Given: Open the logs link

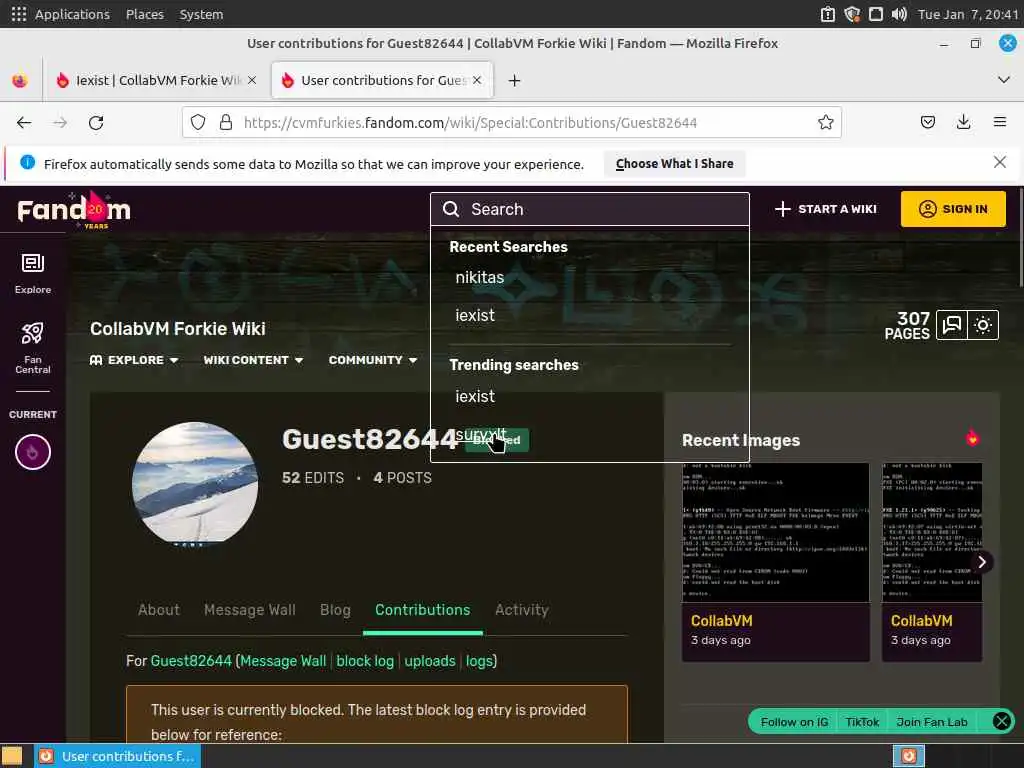Looking at the screenshot, I should [479, 661].
